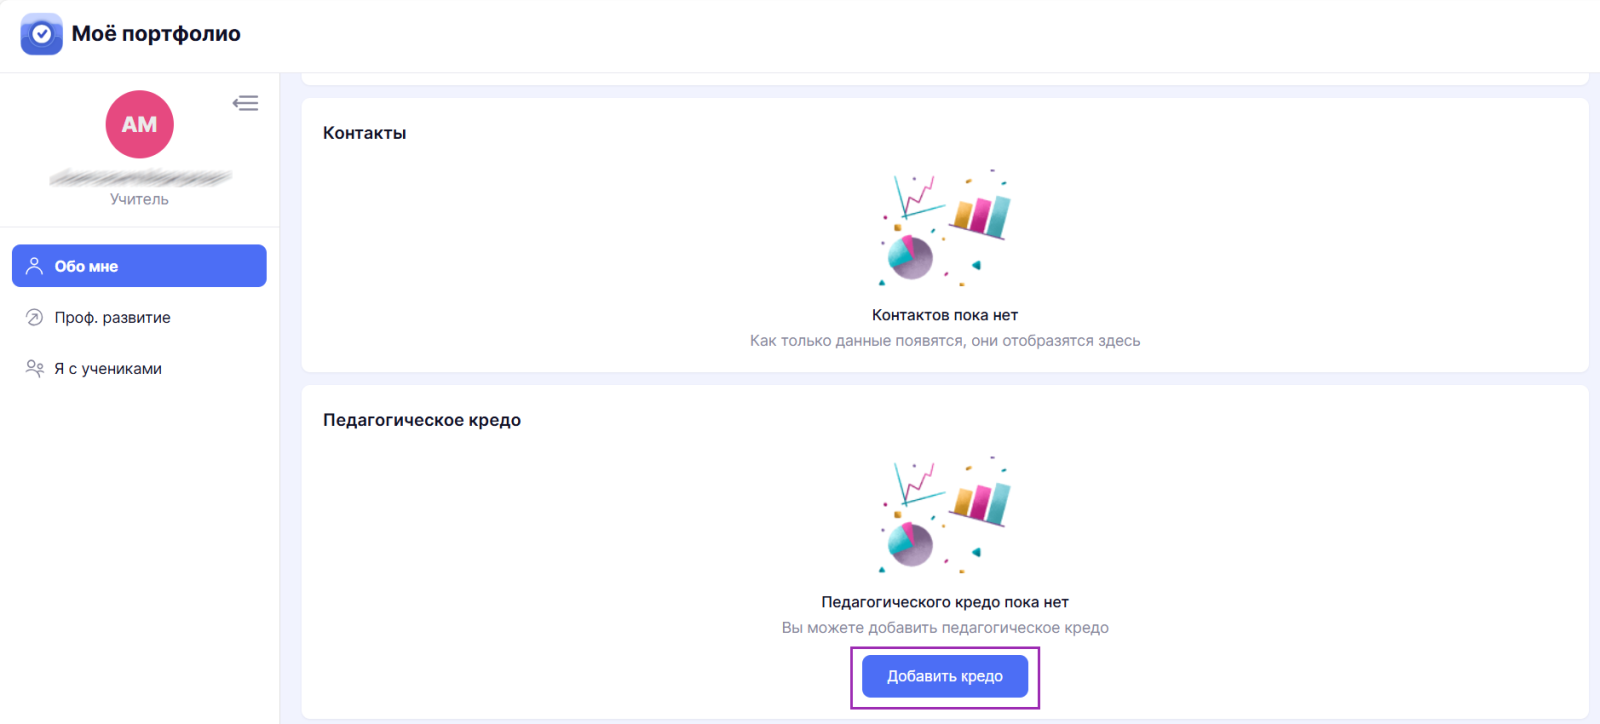Click the charts illustration in Педагогическое кредо section
1600x724 pixels.
pyautogui.click(x=945, y=515)
